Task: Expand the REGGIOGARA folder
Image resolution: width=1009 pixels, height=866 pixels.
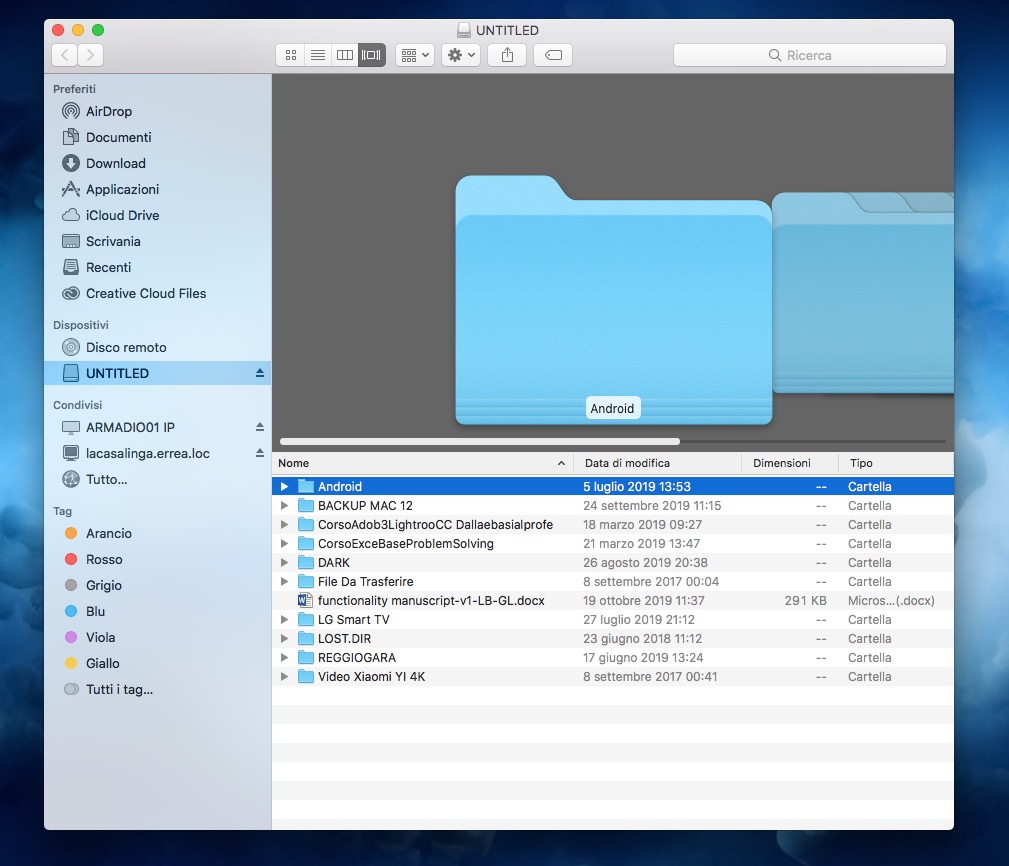Action: pyautogui.click(x=284, y=658)
